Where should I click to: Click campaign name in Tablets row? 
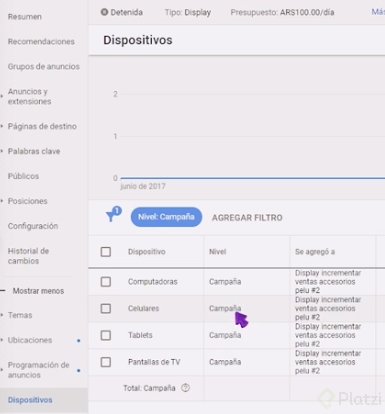[328, 335]
